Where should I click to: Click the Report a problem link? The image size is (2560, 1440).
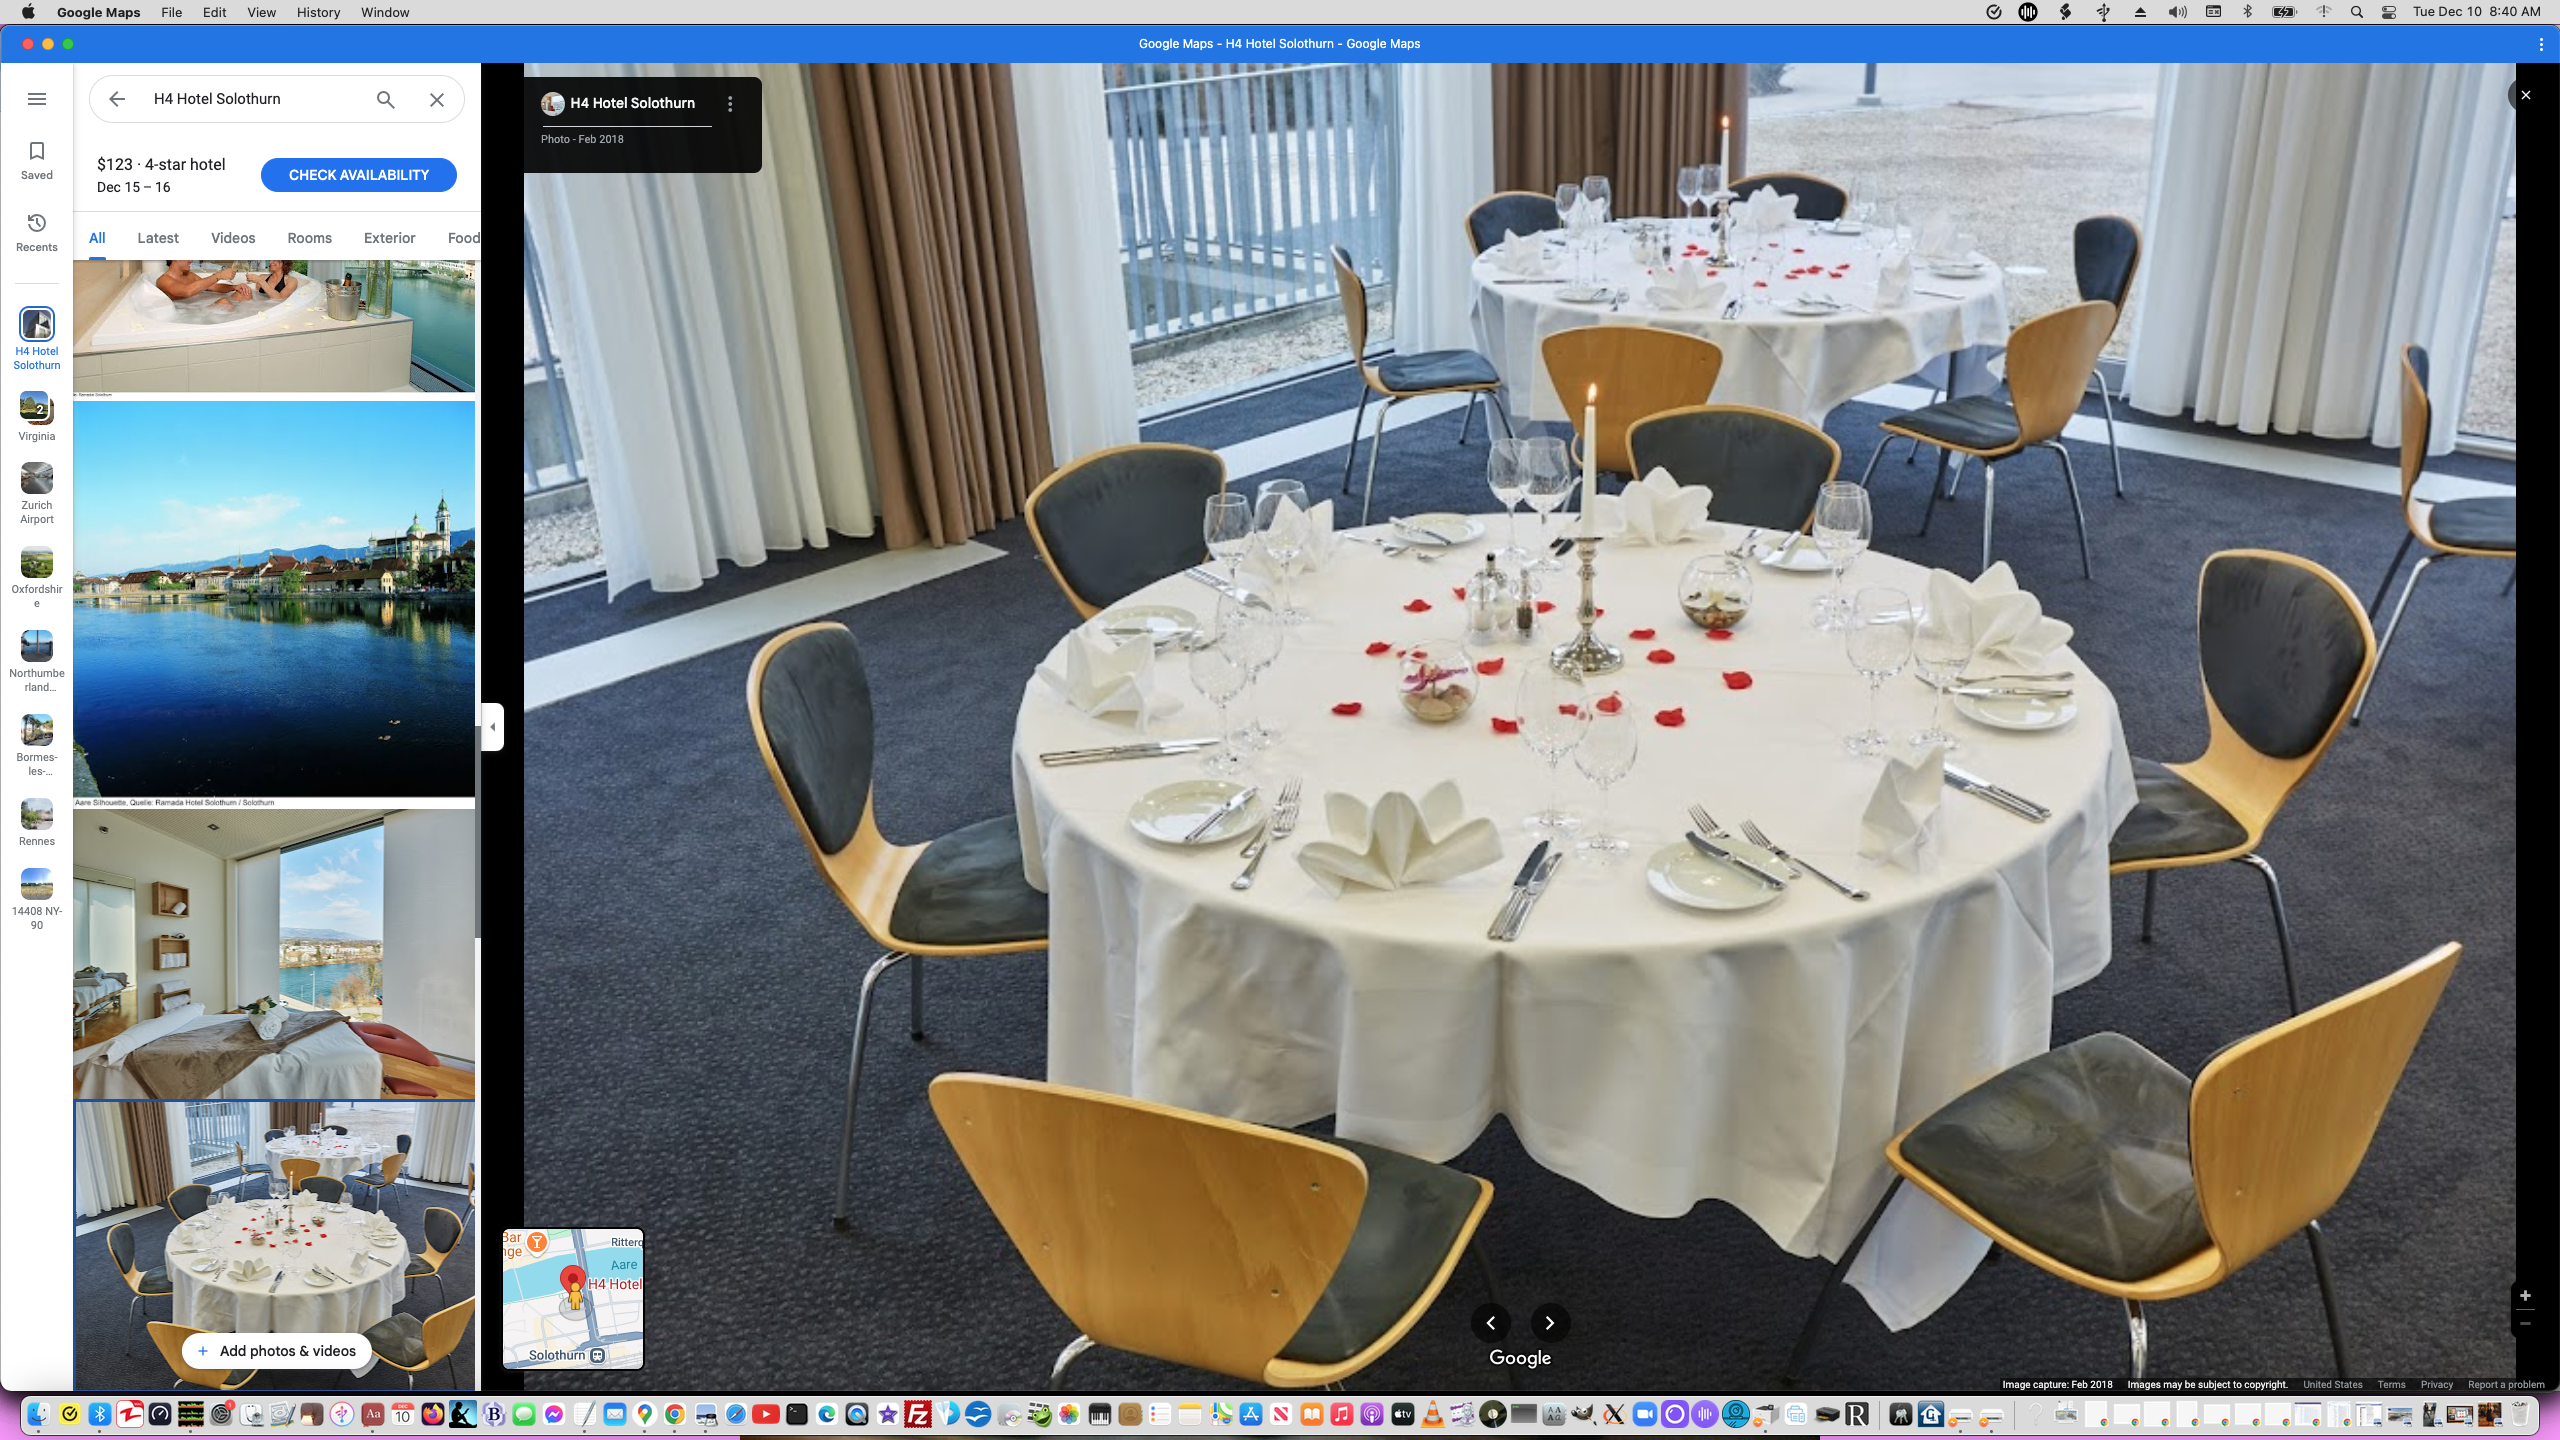(x=2505, y=1385)
